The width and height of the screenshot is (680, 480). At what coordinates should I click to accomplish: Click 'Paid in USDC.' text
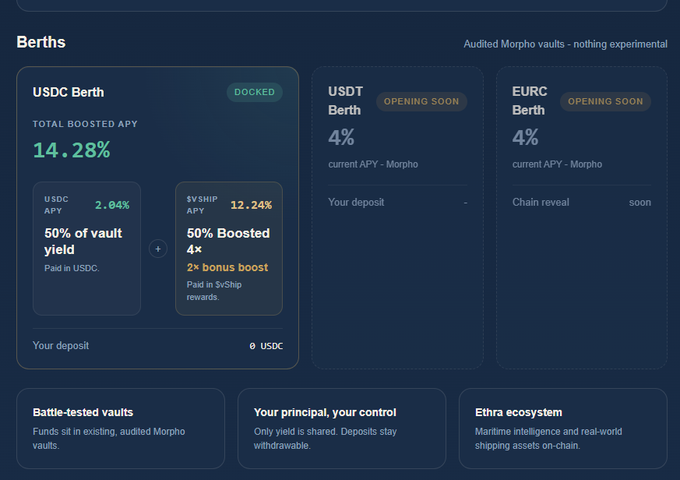(x=72, y=268)
